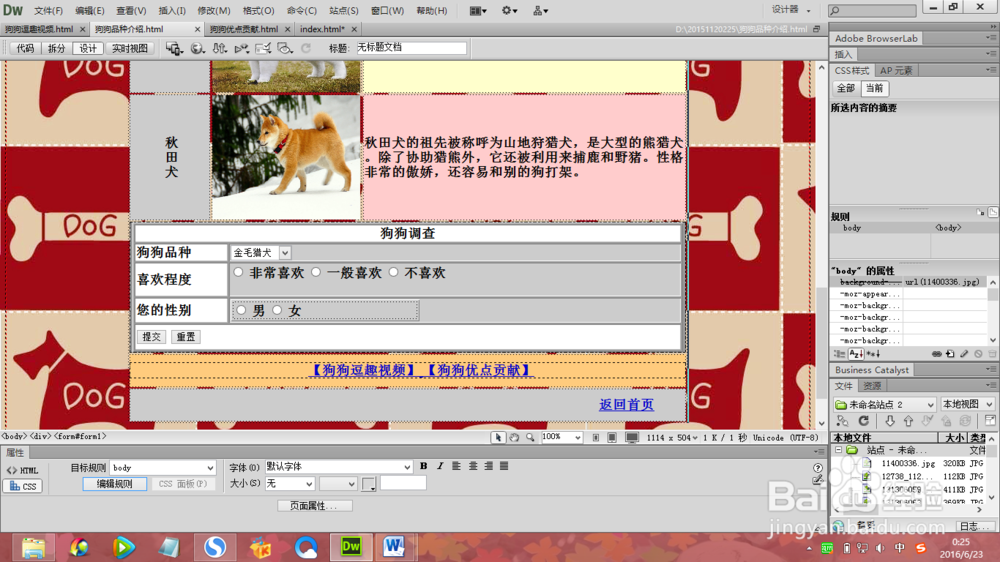Open the 站点(S) menu
This screenshot has width=1000, height=562.
pyautogui.click(x=344, y=11)
